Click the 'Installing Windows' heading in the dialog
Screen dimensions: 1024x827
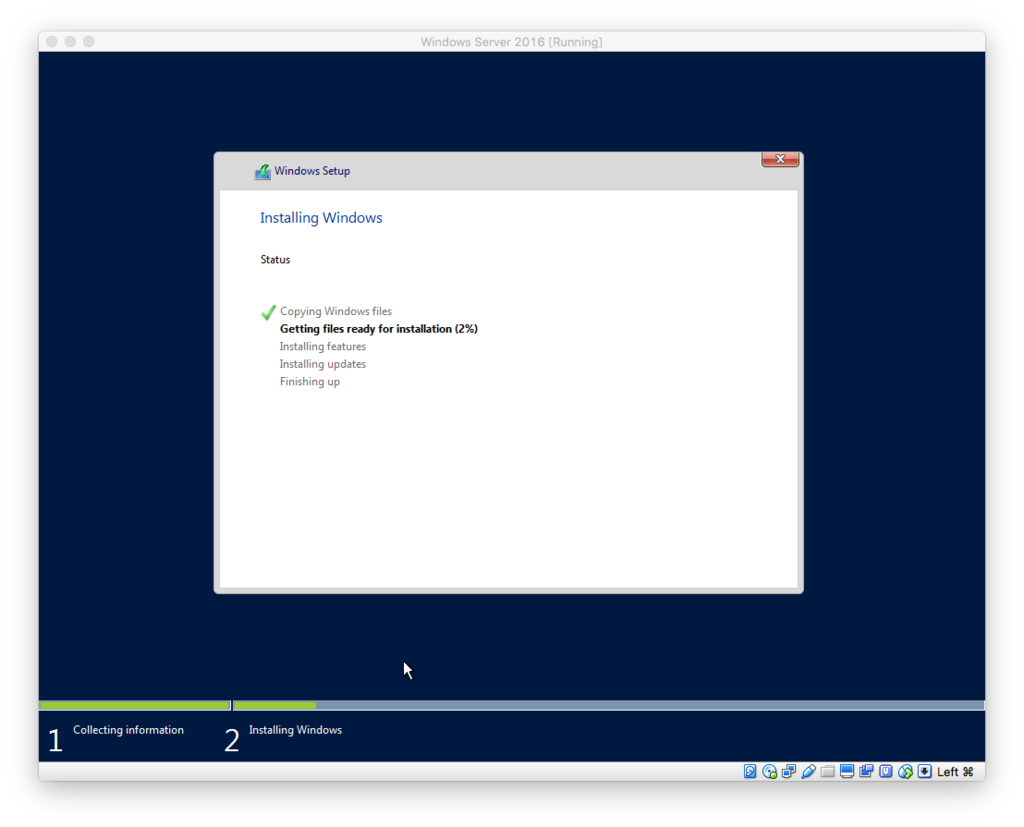pyautogui.click(x=321, y=218)
